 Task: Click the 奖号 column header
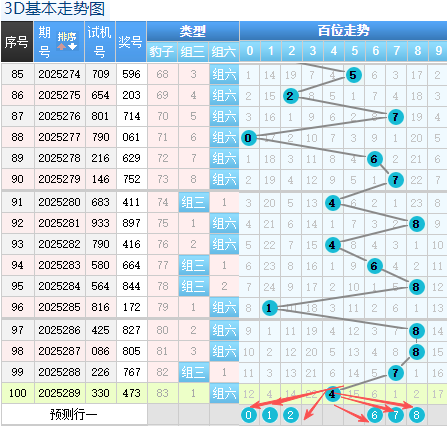coord(131,42)
